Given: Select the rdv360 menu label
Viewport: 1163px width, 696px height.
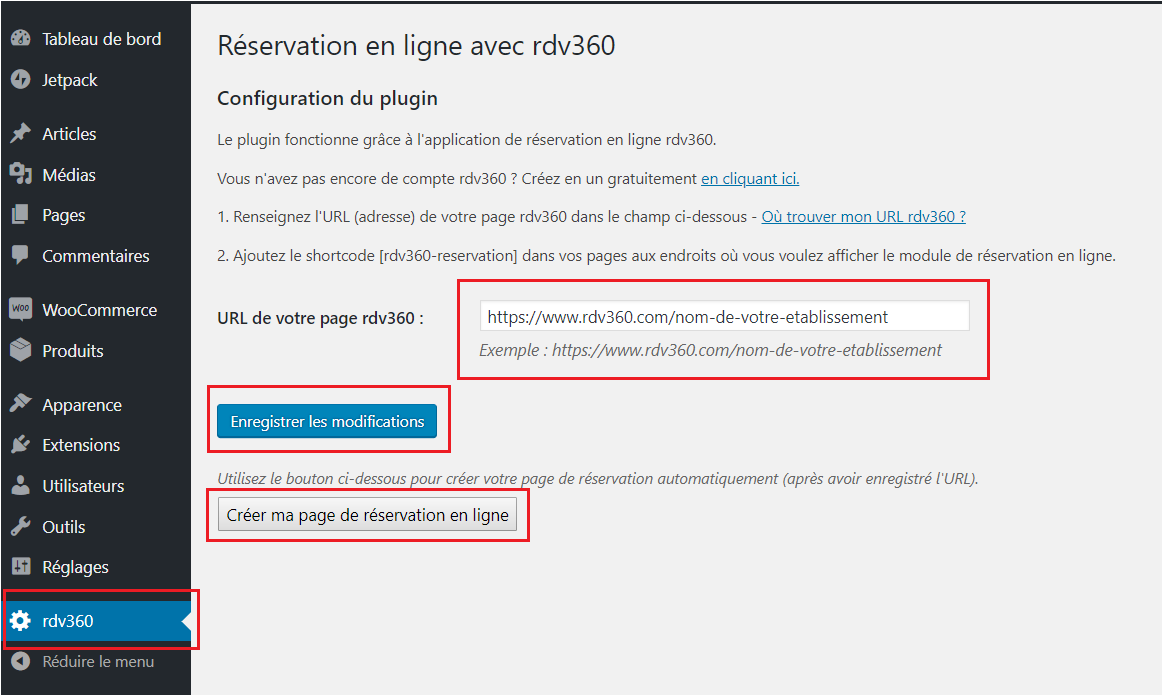Looking at the screenshot, I should point(67,620).
